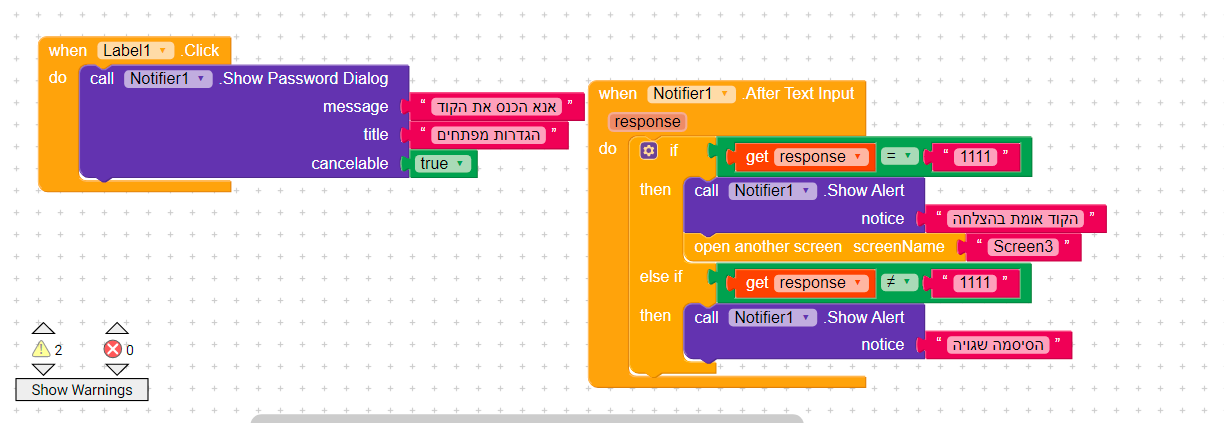The image size is (1224, 423).
Task: Edit the 1111 text in the else-if condition
Action: [973, 283]
